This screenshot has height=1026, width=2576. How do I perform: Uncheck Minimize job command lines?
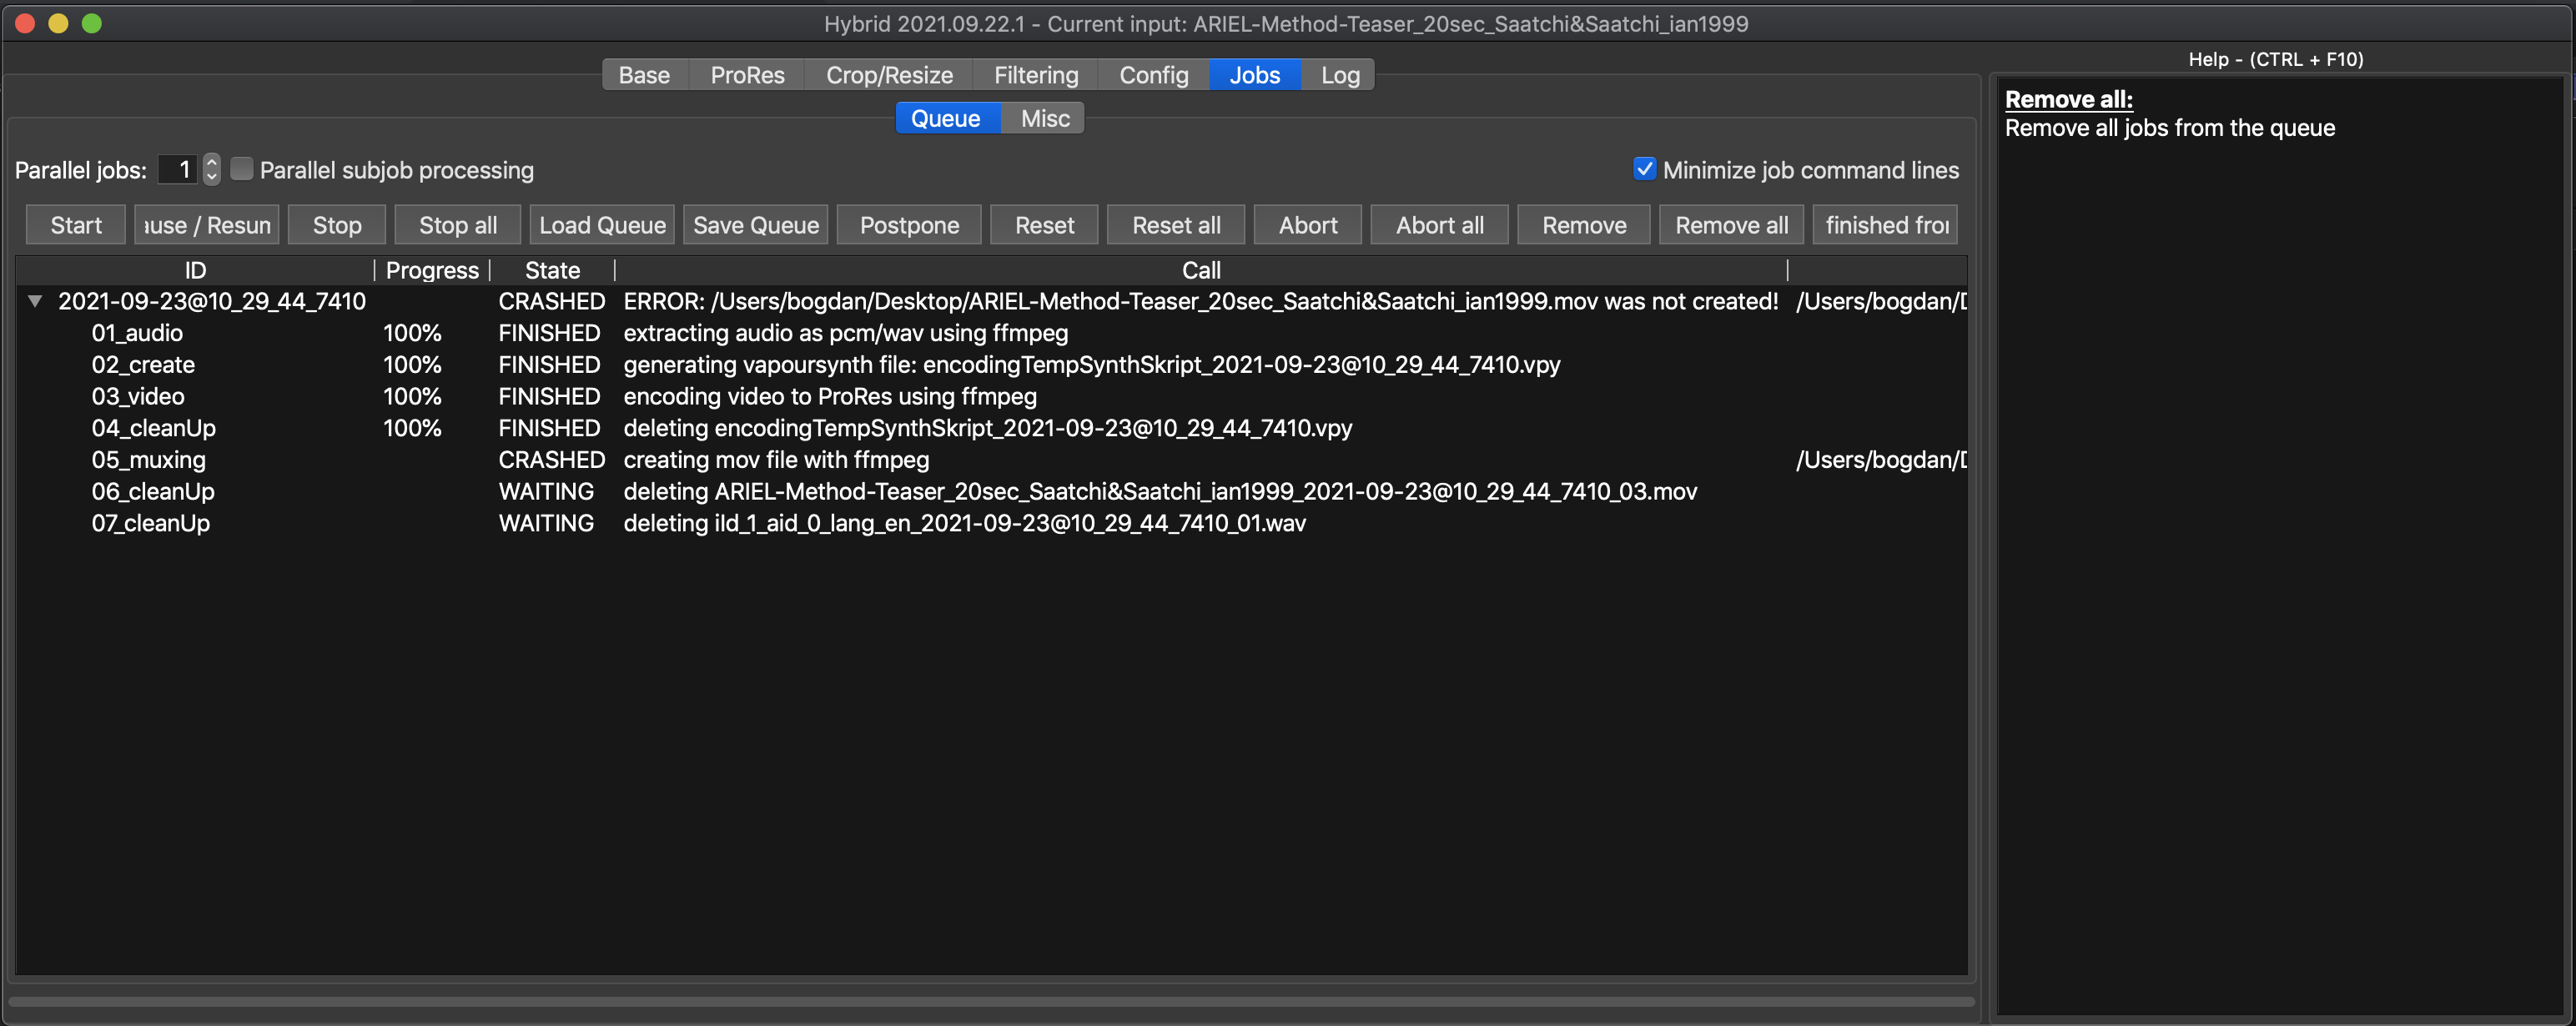(x=1644, y=169)
